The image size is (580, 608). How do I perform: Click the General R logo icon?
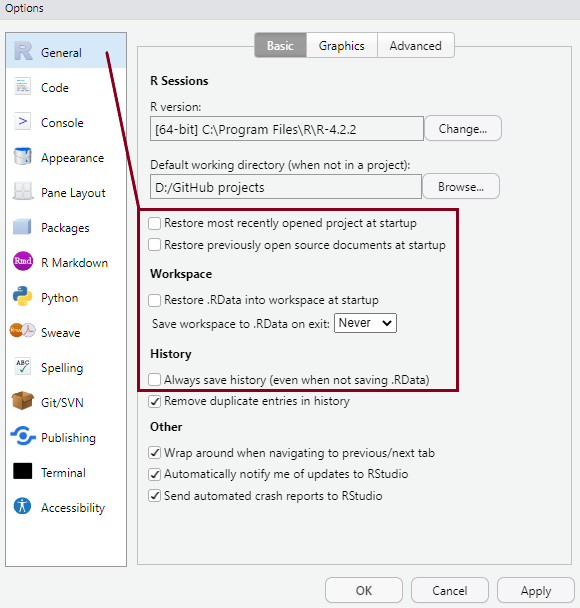pyautogui.click(x=23, y=51)
